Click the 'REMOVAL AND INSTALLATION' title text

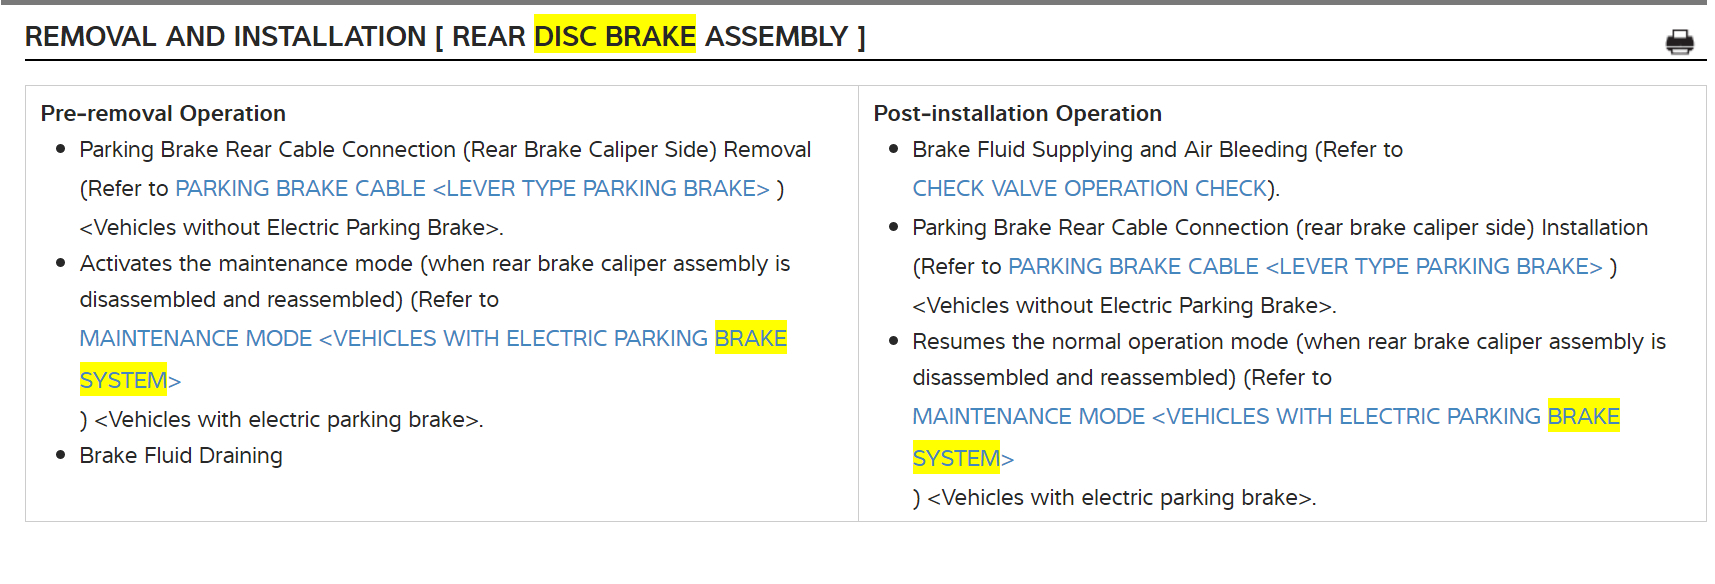tap(225, 37)
